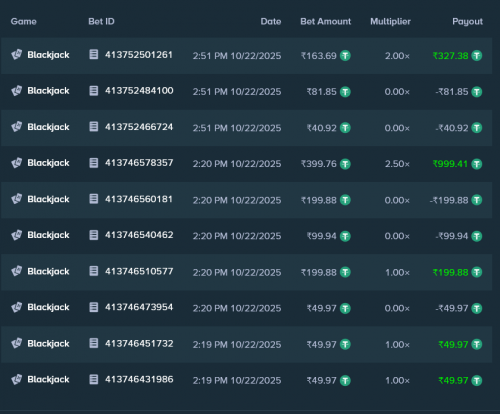500x414 pixels.
Task: Select the -₹199.88 payout amount
Action: 449,200
